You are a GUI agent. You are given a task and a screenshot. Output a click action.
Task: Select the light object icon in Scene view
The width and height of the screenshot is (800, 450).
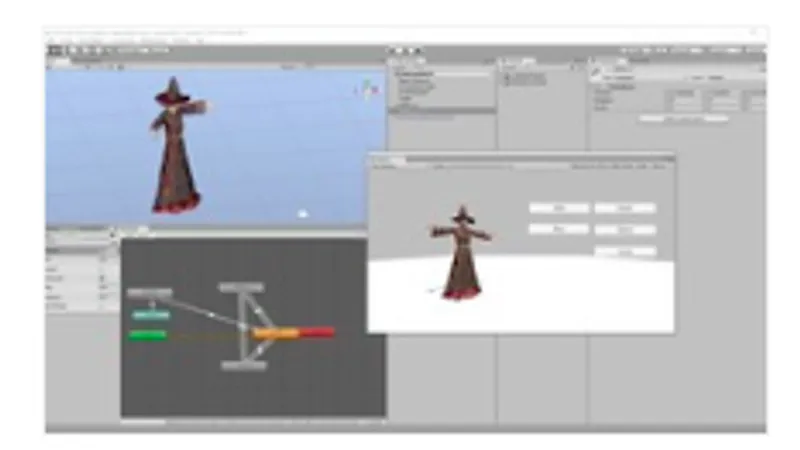coord(303,214)
